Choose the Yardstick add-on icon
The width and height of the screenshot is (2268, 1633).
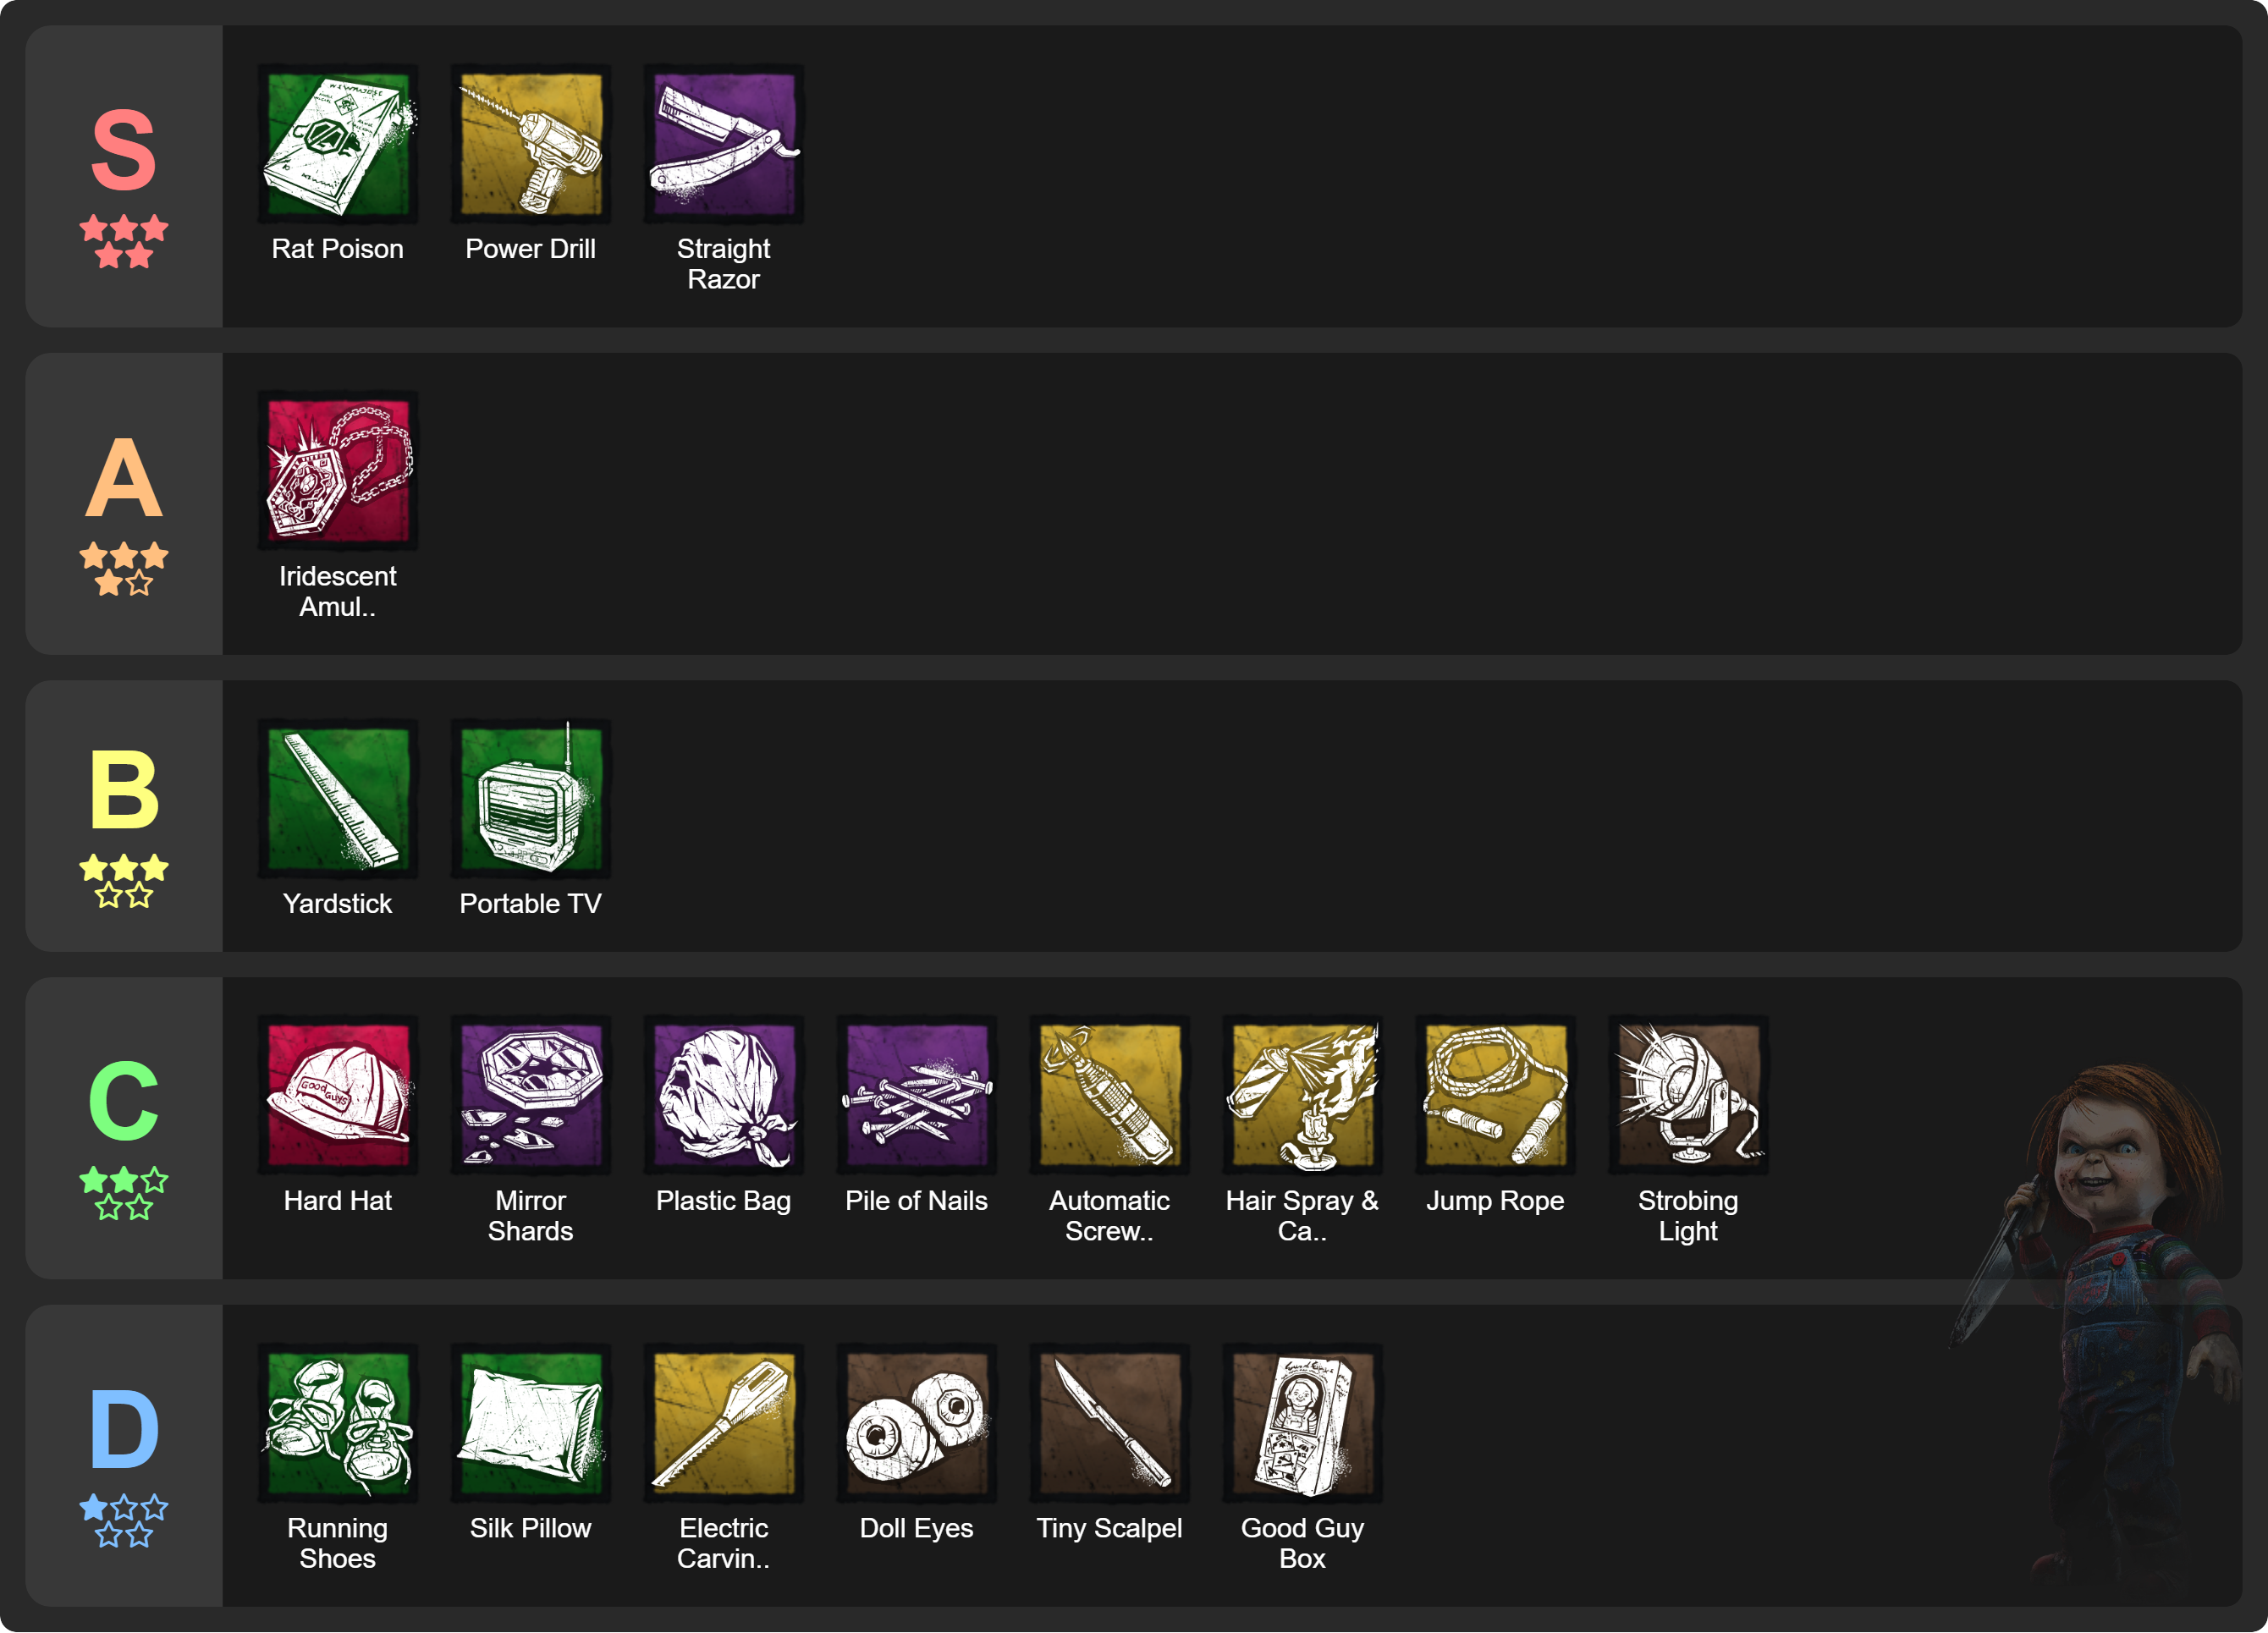pyautogui.click(x=338, y=798)
